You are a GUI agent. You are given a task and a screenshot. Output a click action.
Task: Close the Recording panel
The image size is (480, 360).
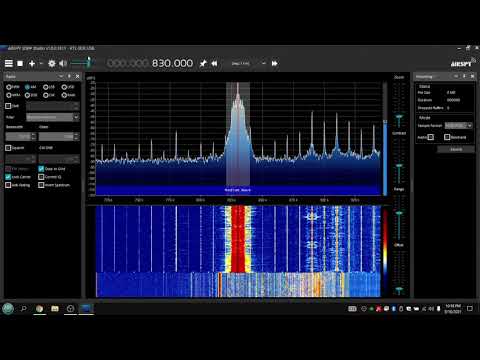click(472, 76)
